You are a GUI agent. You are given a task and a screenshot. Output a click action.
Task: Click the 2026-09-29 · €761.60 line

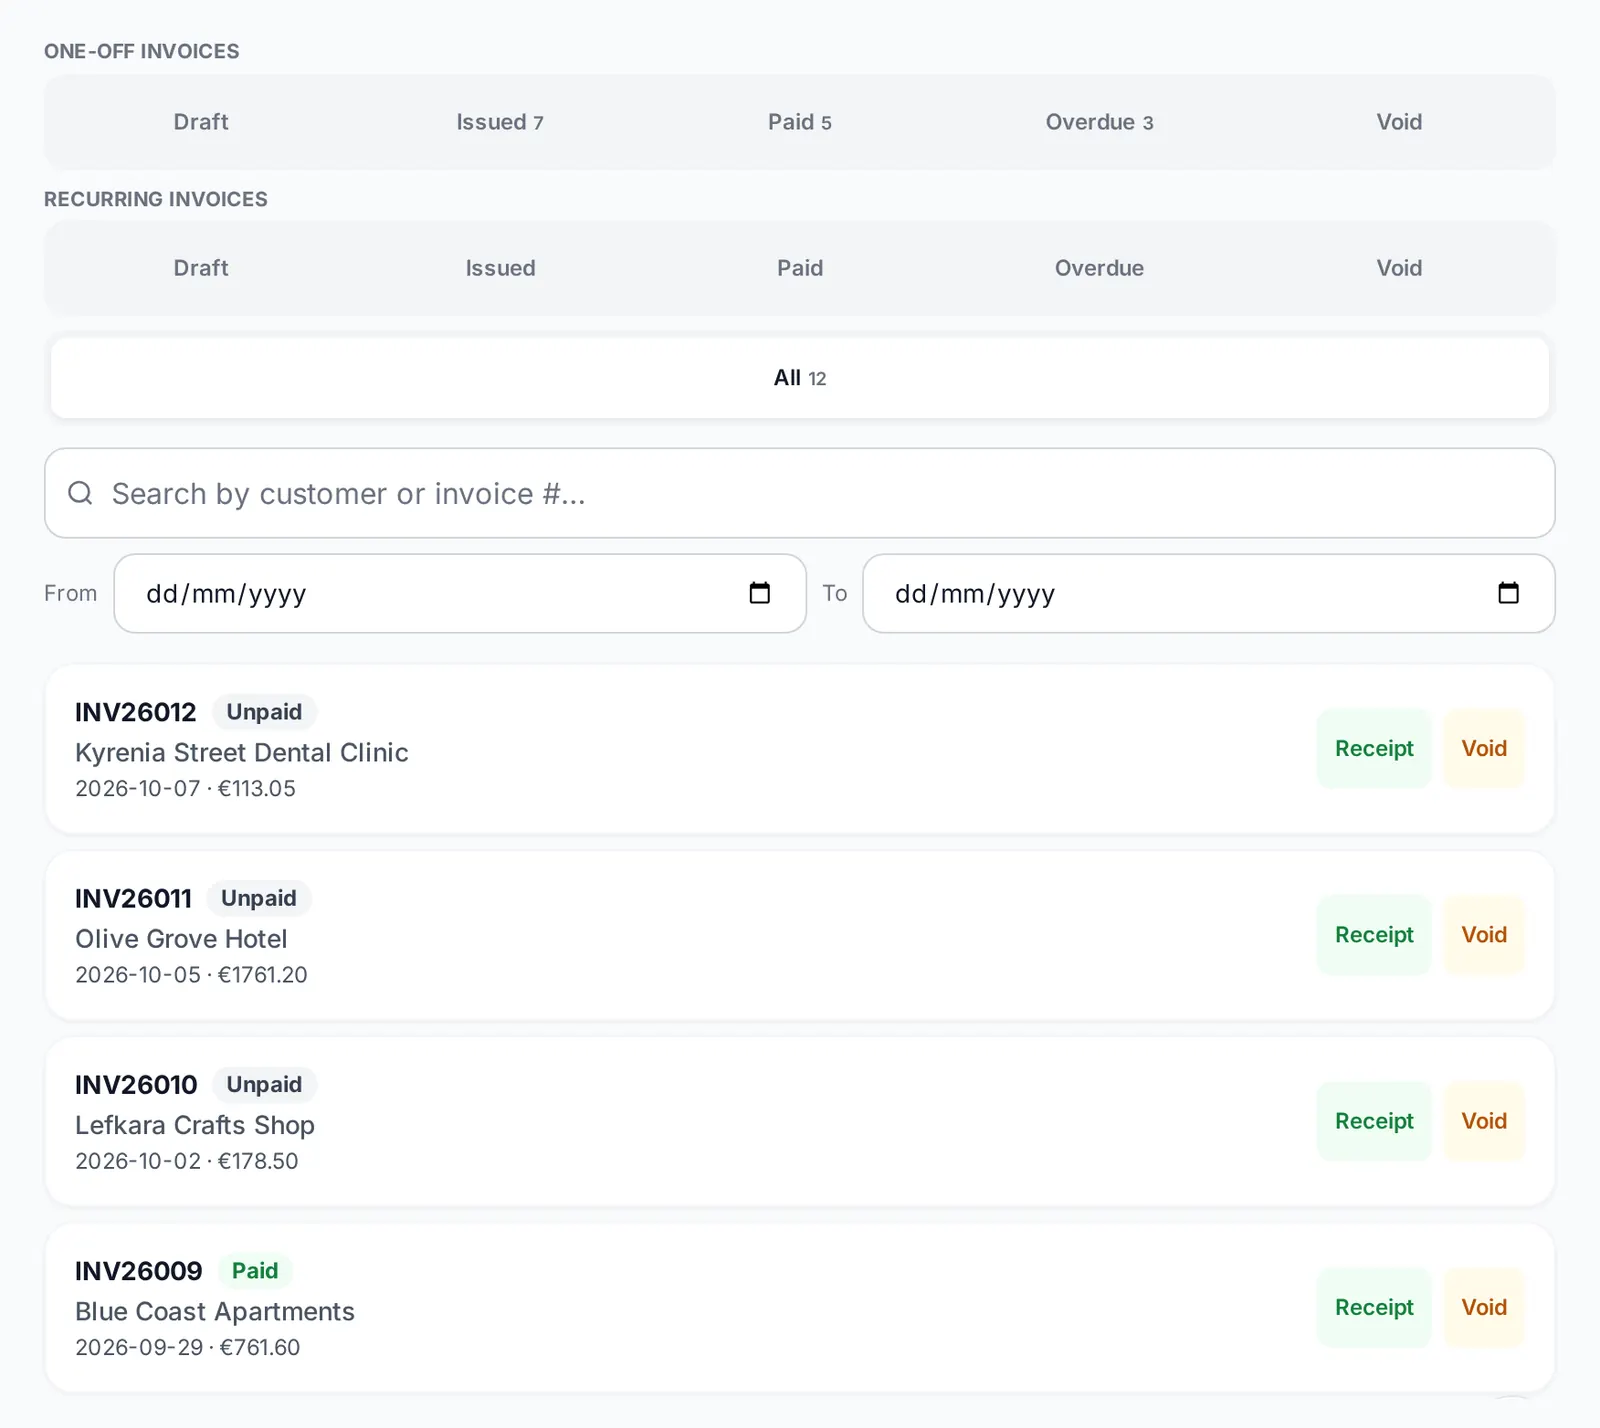point(187,1348)
